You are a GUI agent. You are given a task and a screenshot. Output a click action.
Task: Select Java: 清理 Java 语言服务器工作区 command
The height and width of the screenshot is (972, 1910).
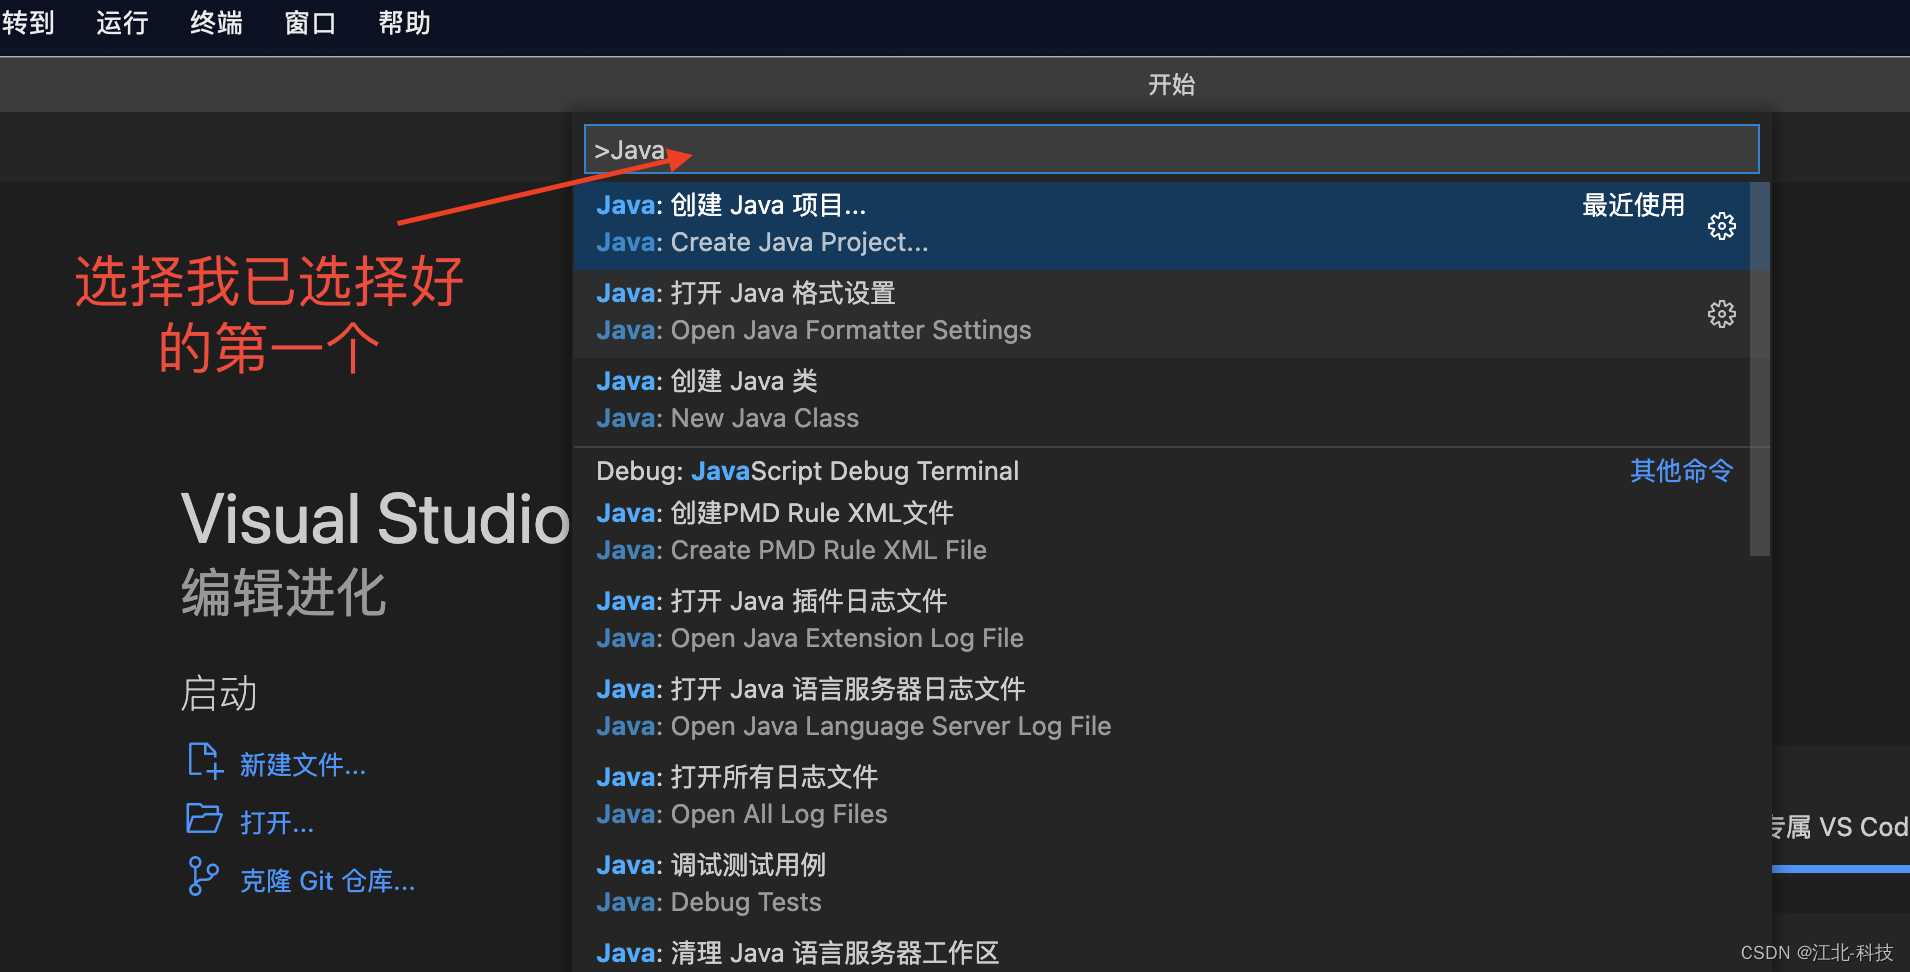(1161, 952)
